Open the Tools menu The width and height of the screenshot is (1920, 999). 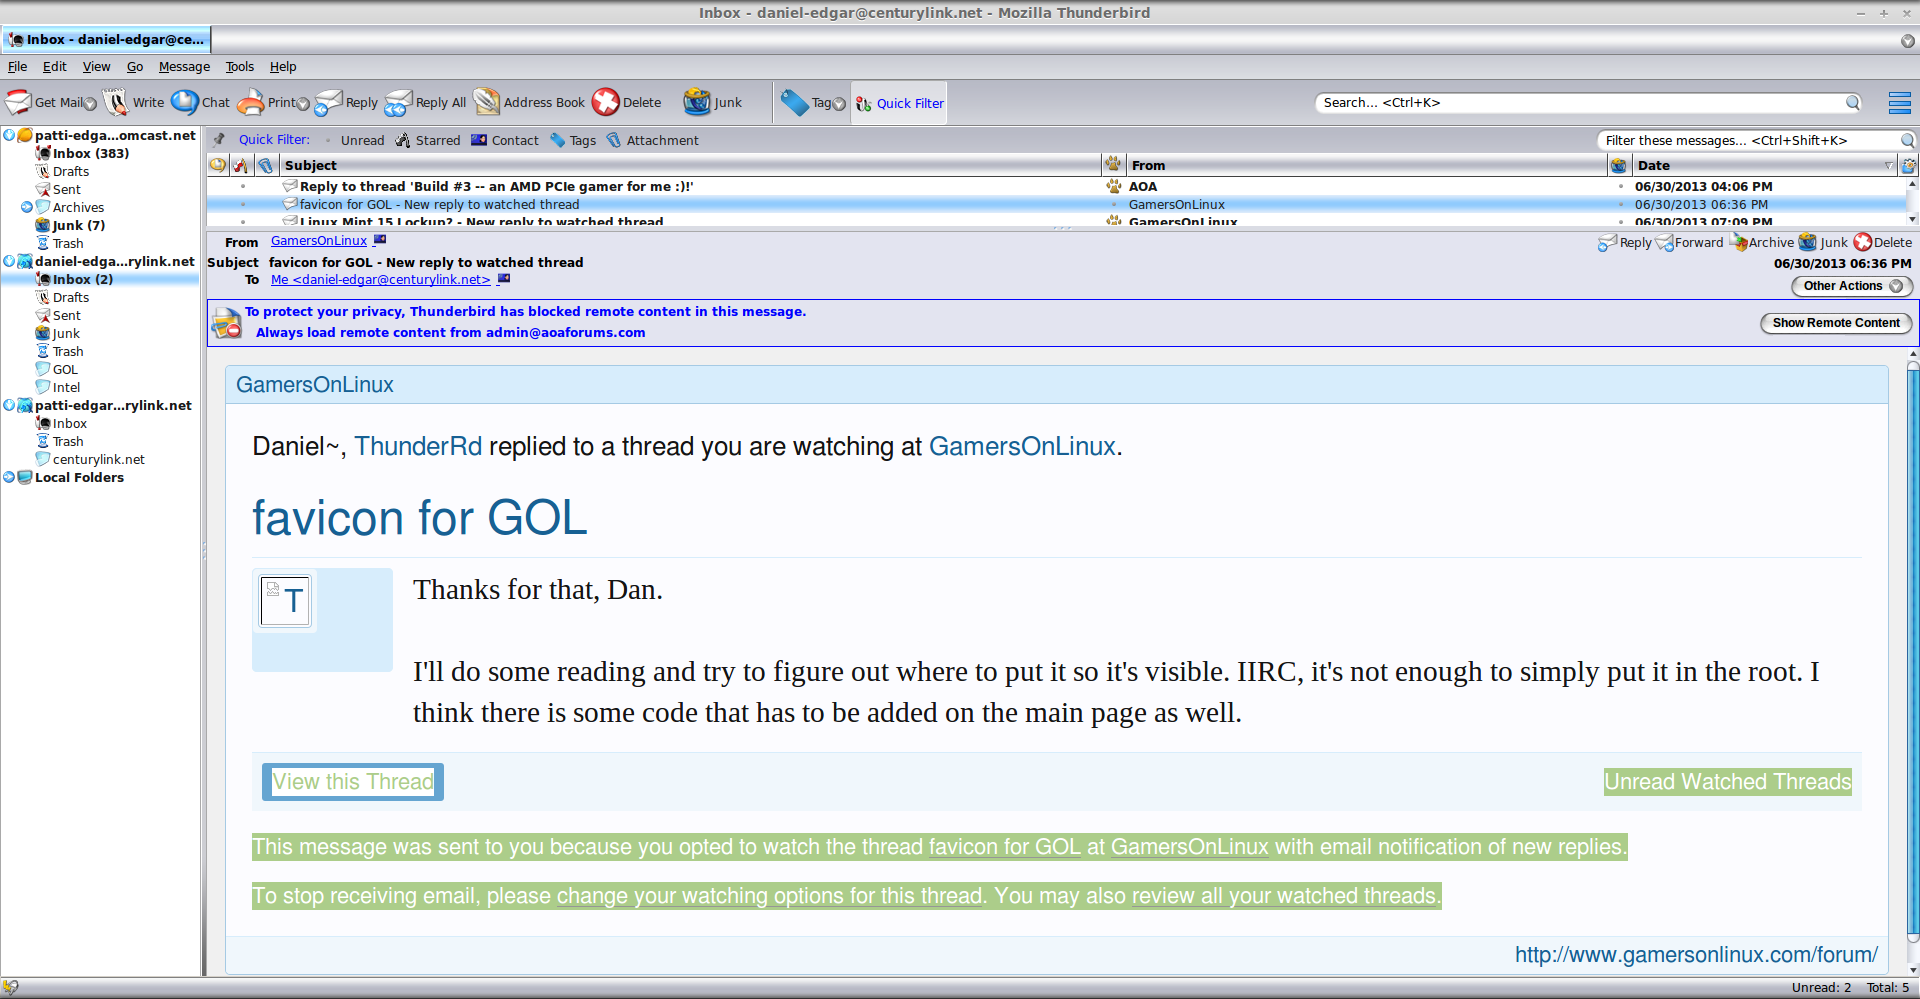(240, 67)
